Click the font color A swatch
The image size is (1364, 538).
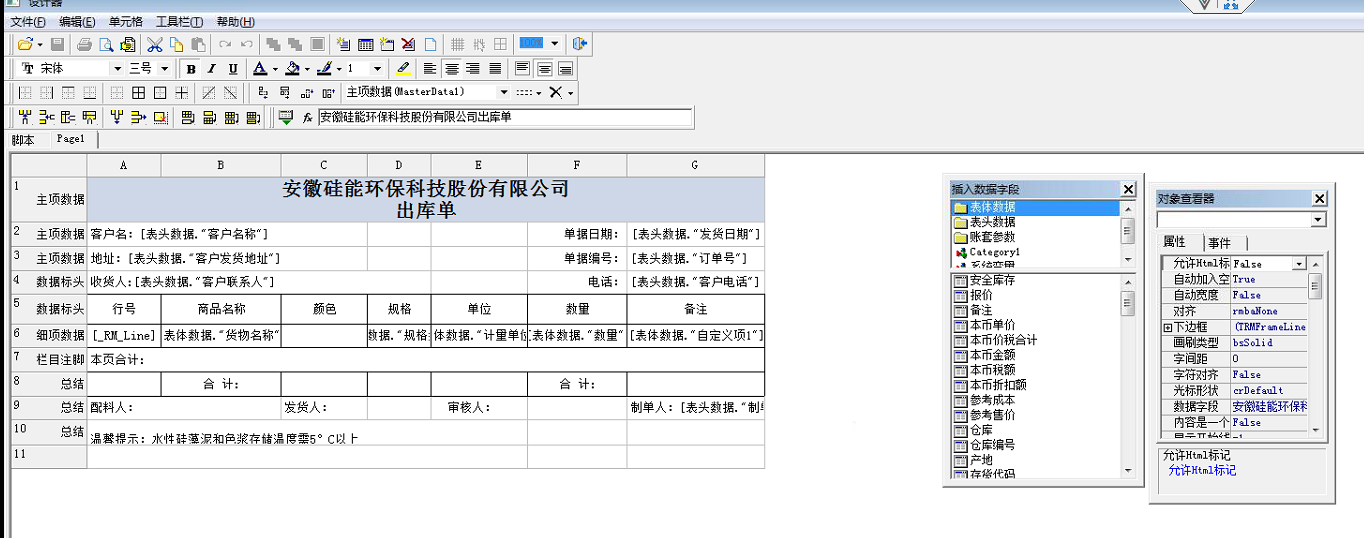click(259, 69)
